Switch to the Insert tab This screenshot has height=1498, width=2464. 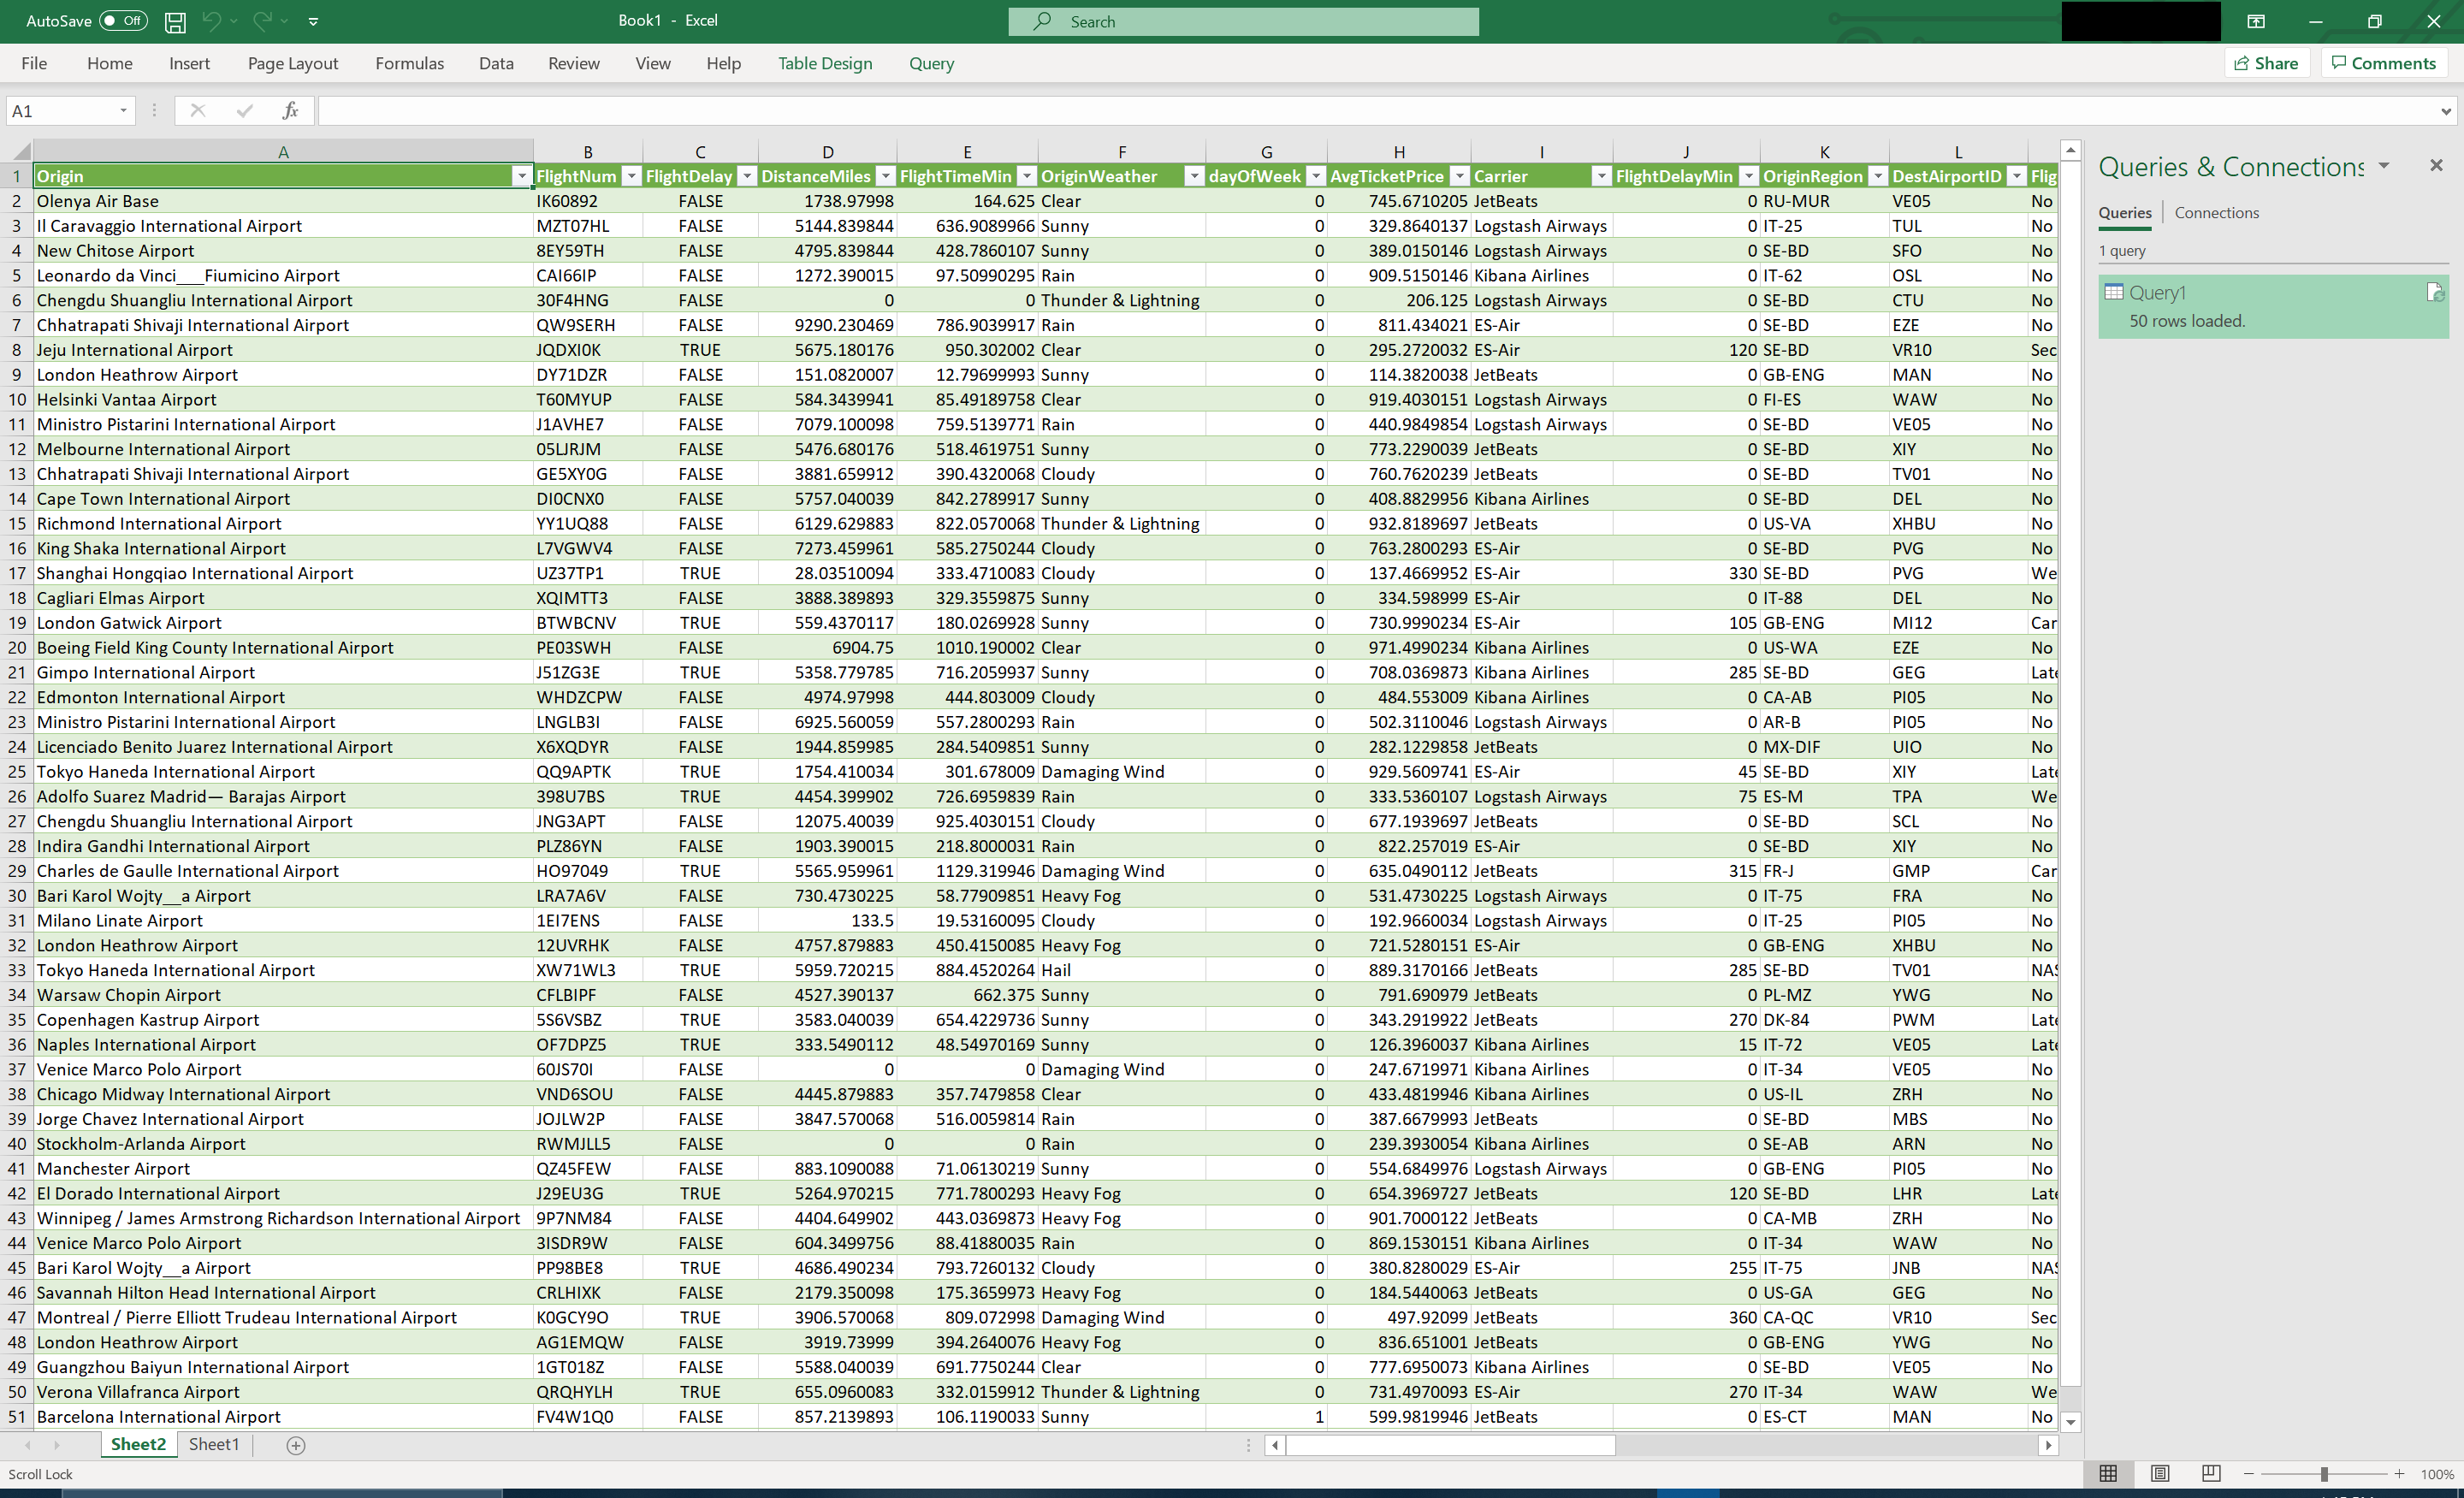(189, 63)
